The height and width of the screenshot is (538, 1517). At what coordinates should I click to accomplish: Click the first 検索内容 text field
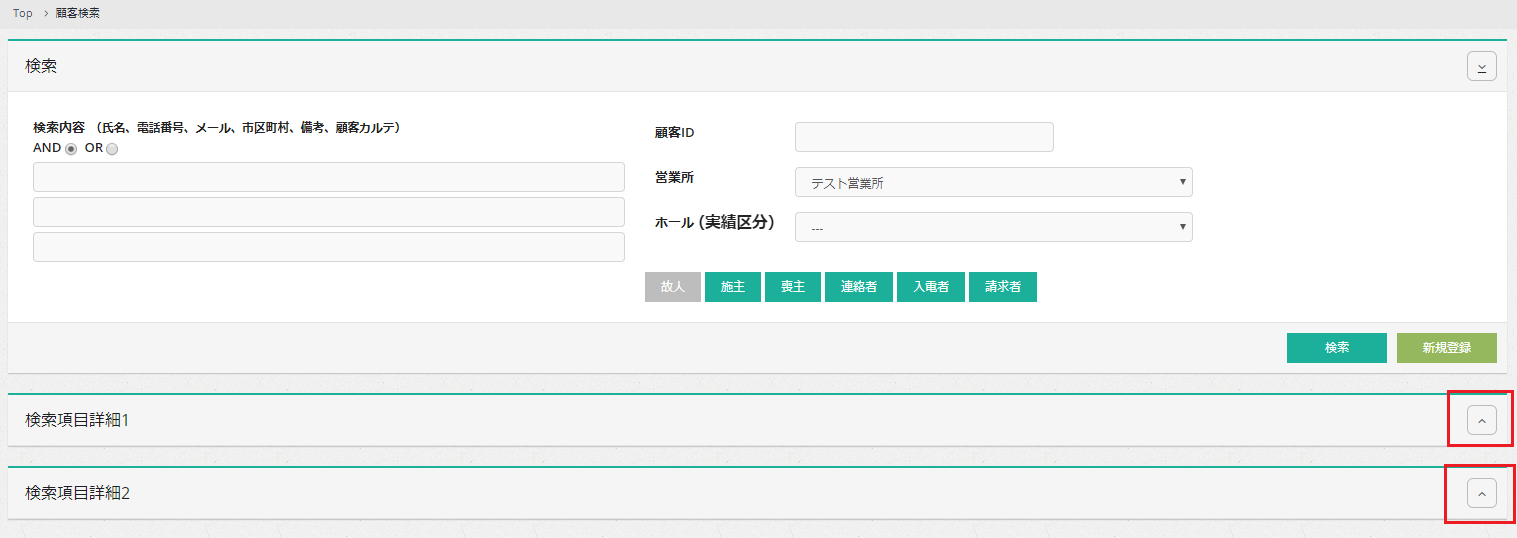pyautogui.click(x=329, y=177)
